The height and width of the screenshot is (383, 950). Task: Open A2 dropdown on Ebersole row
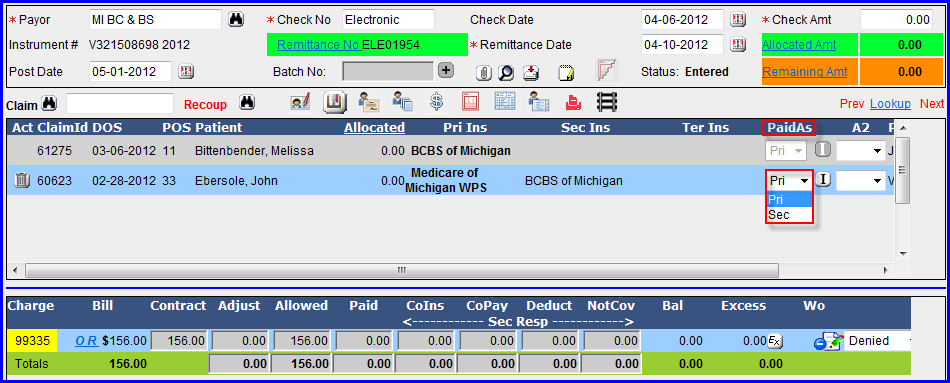coord(860,181)
